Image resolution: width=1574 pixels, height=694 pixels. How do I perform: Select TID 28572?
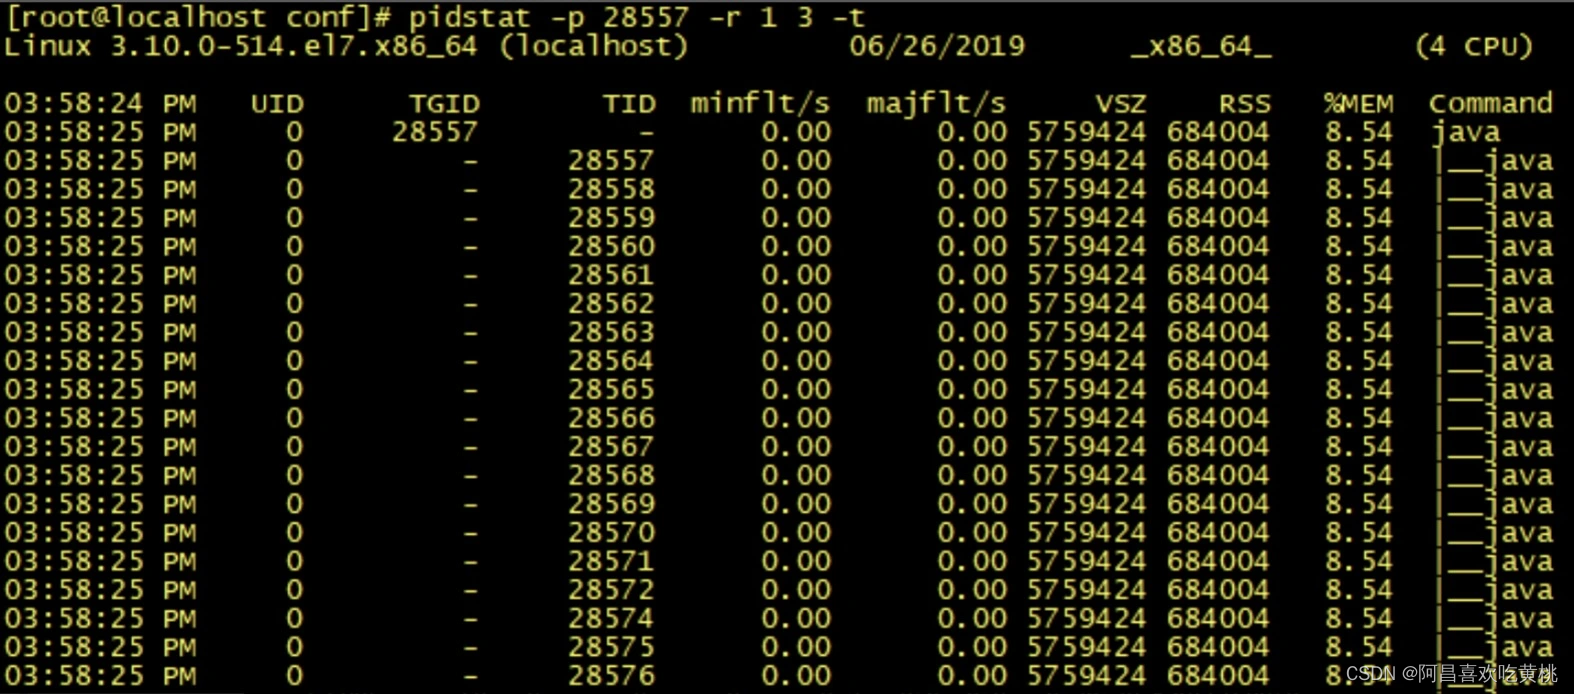(611, 590)
